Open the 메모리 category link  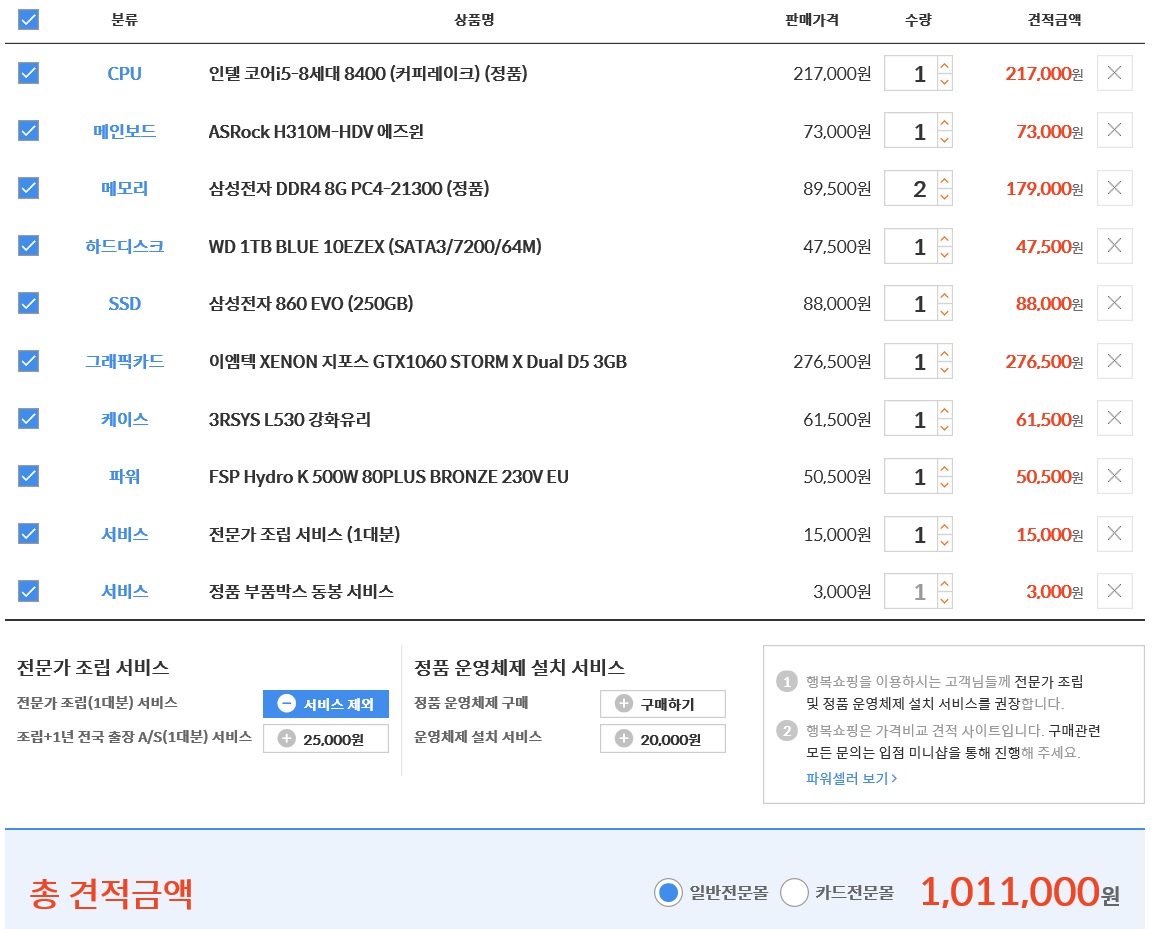(124, 189)
